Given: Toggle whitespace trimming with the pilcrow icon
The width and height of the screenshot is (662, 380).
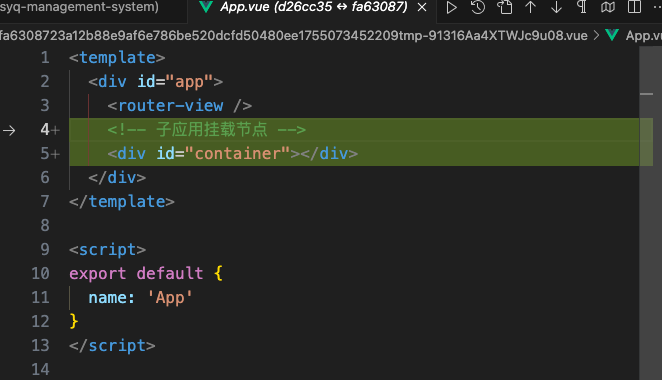Looking at the screenshot, I should point(582,7).
